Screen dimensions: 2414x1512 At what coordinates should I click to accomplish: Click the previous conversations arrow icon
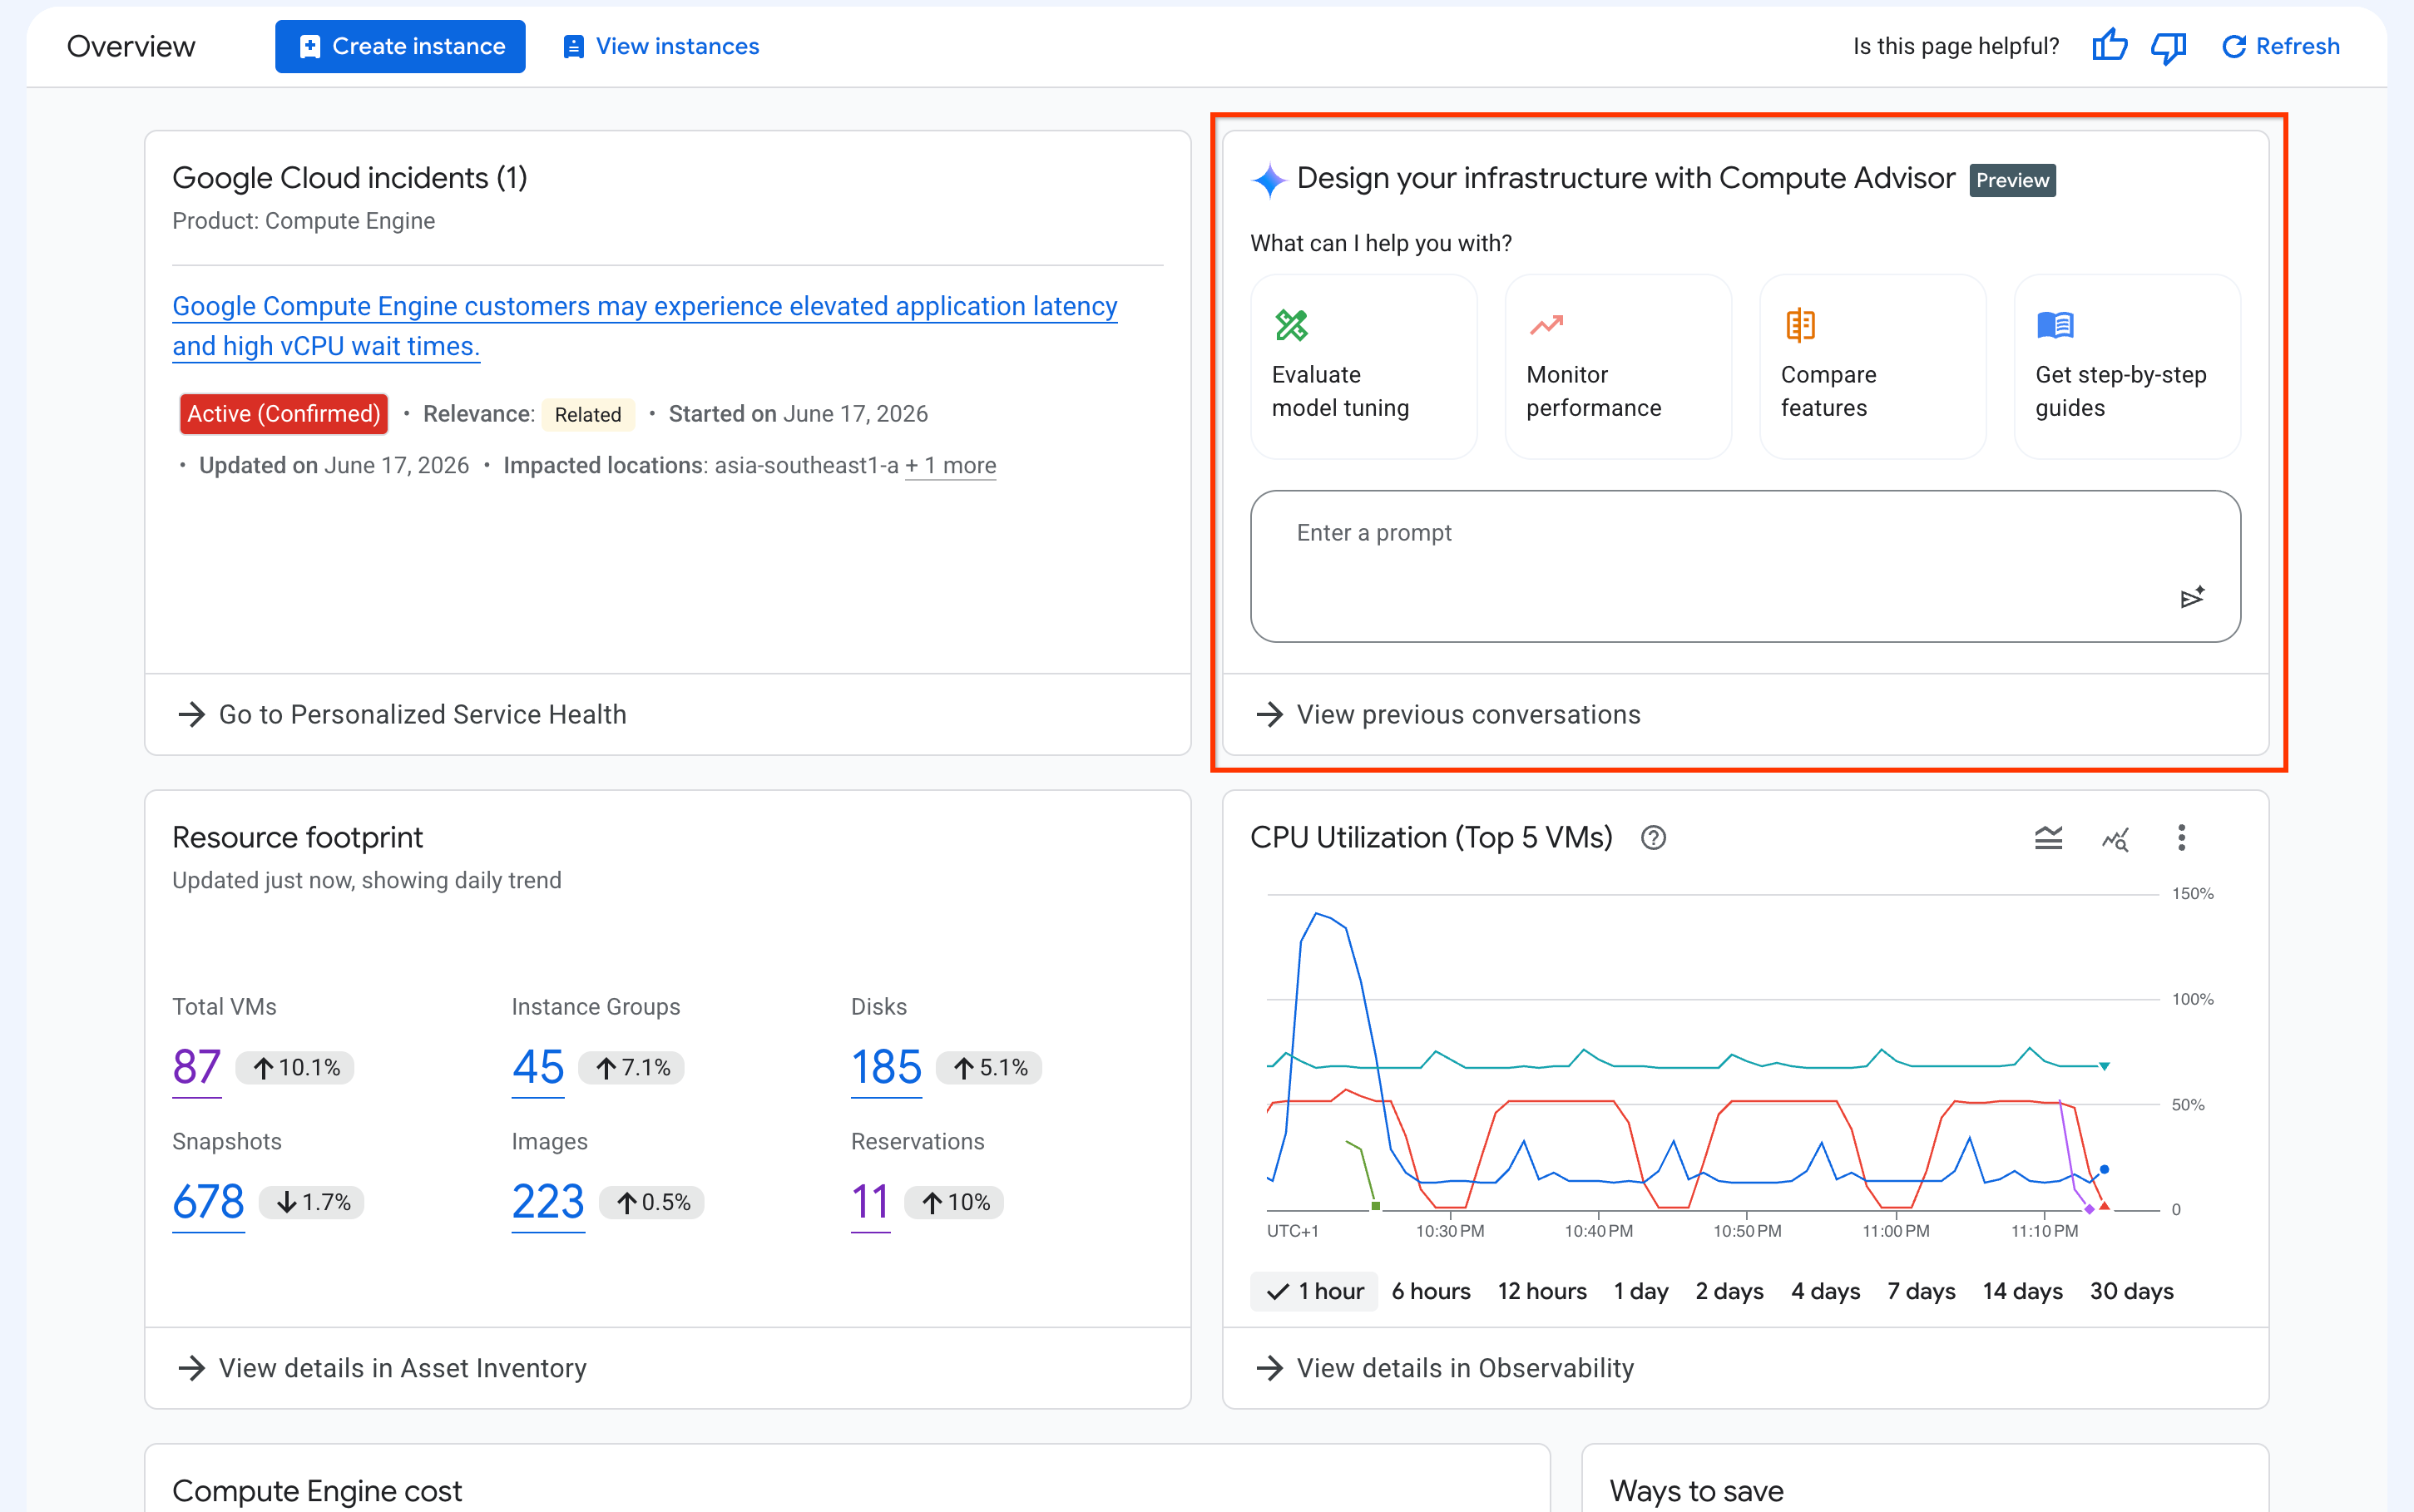point(1269,714)
